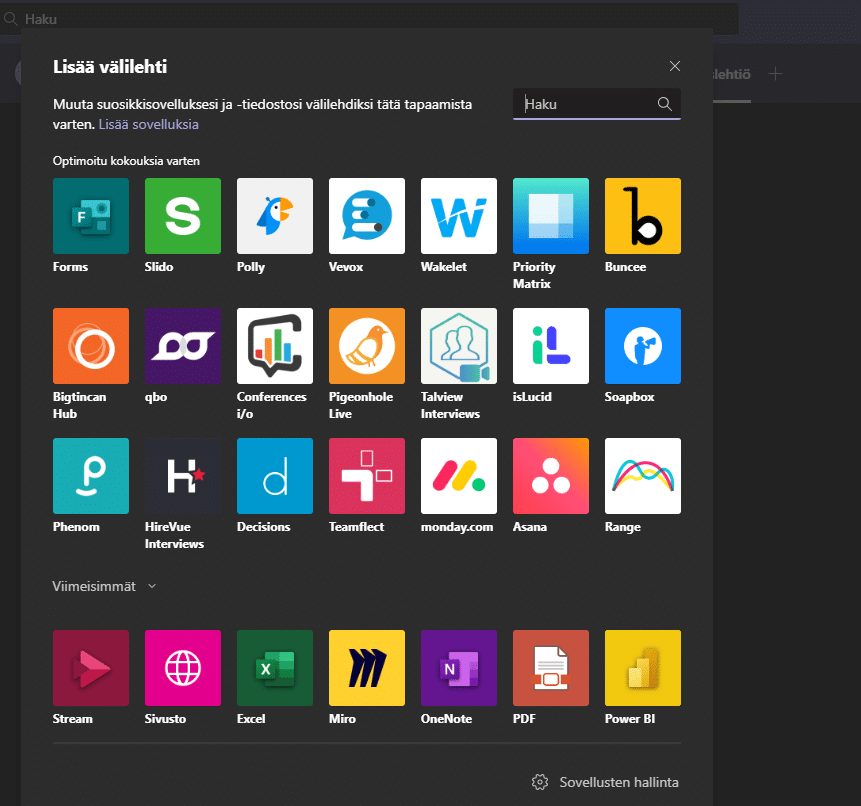This screenshot has height=806, width=861.
Task: Select the Sivusto website app icon
Action: [183, 668]
